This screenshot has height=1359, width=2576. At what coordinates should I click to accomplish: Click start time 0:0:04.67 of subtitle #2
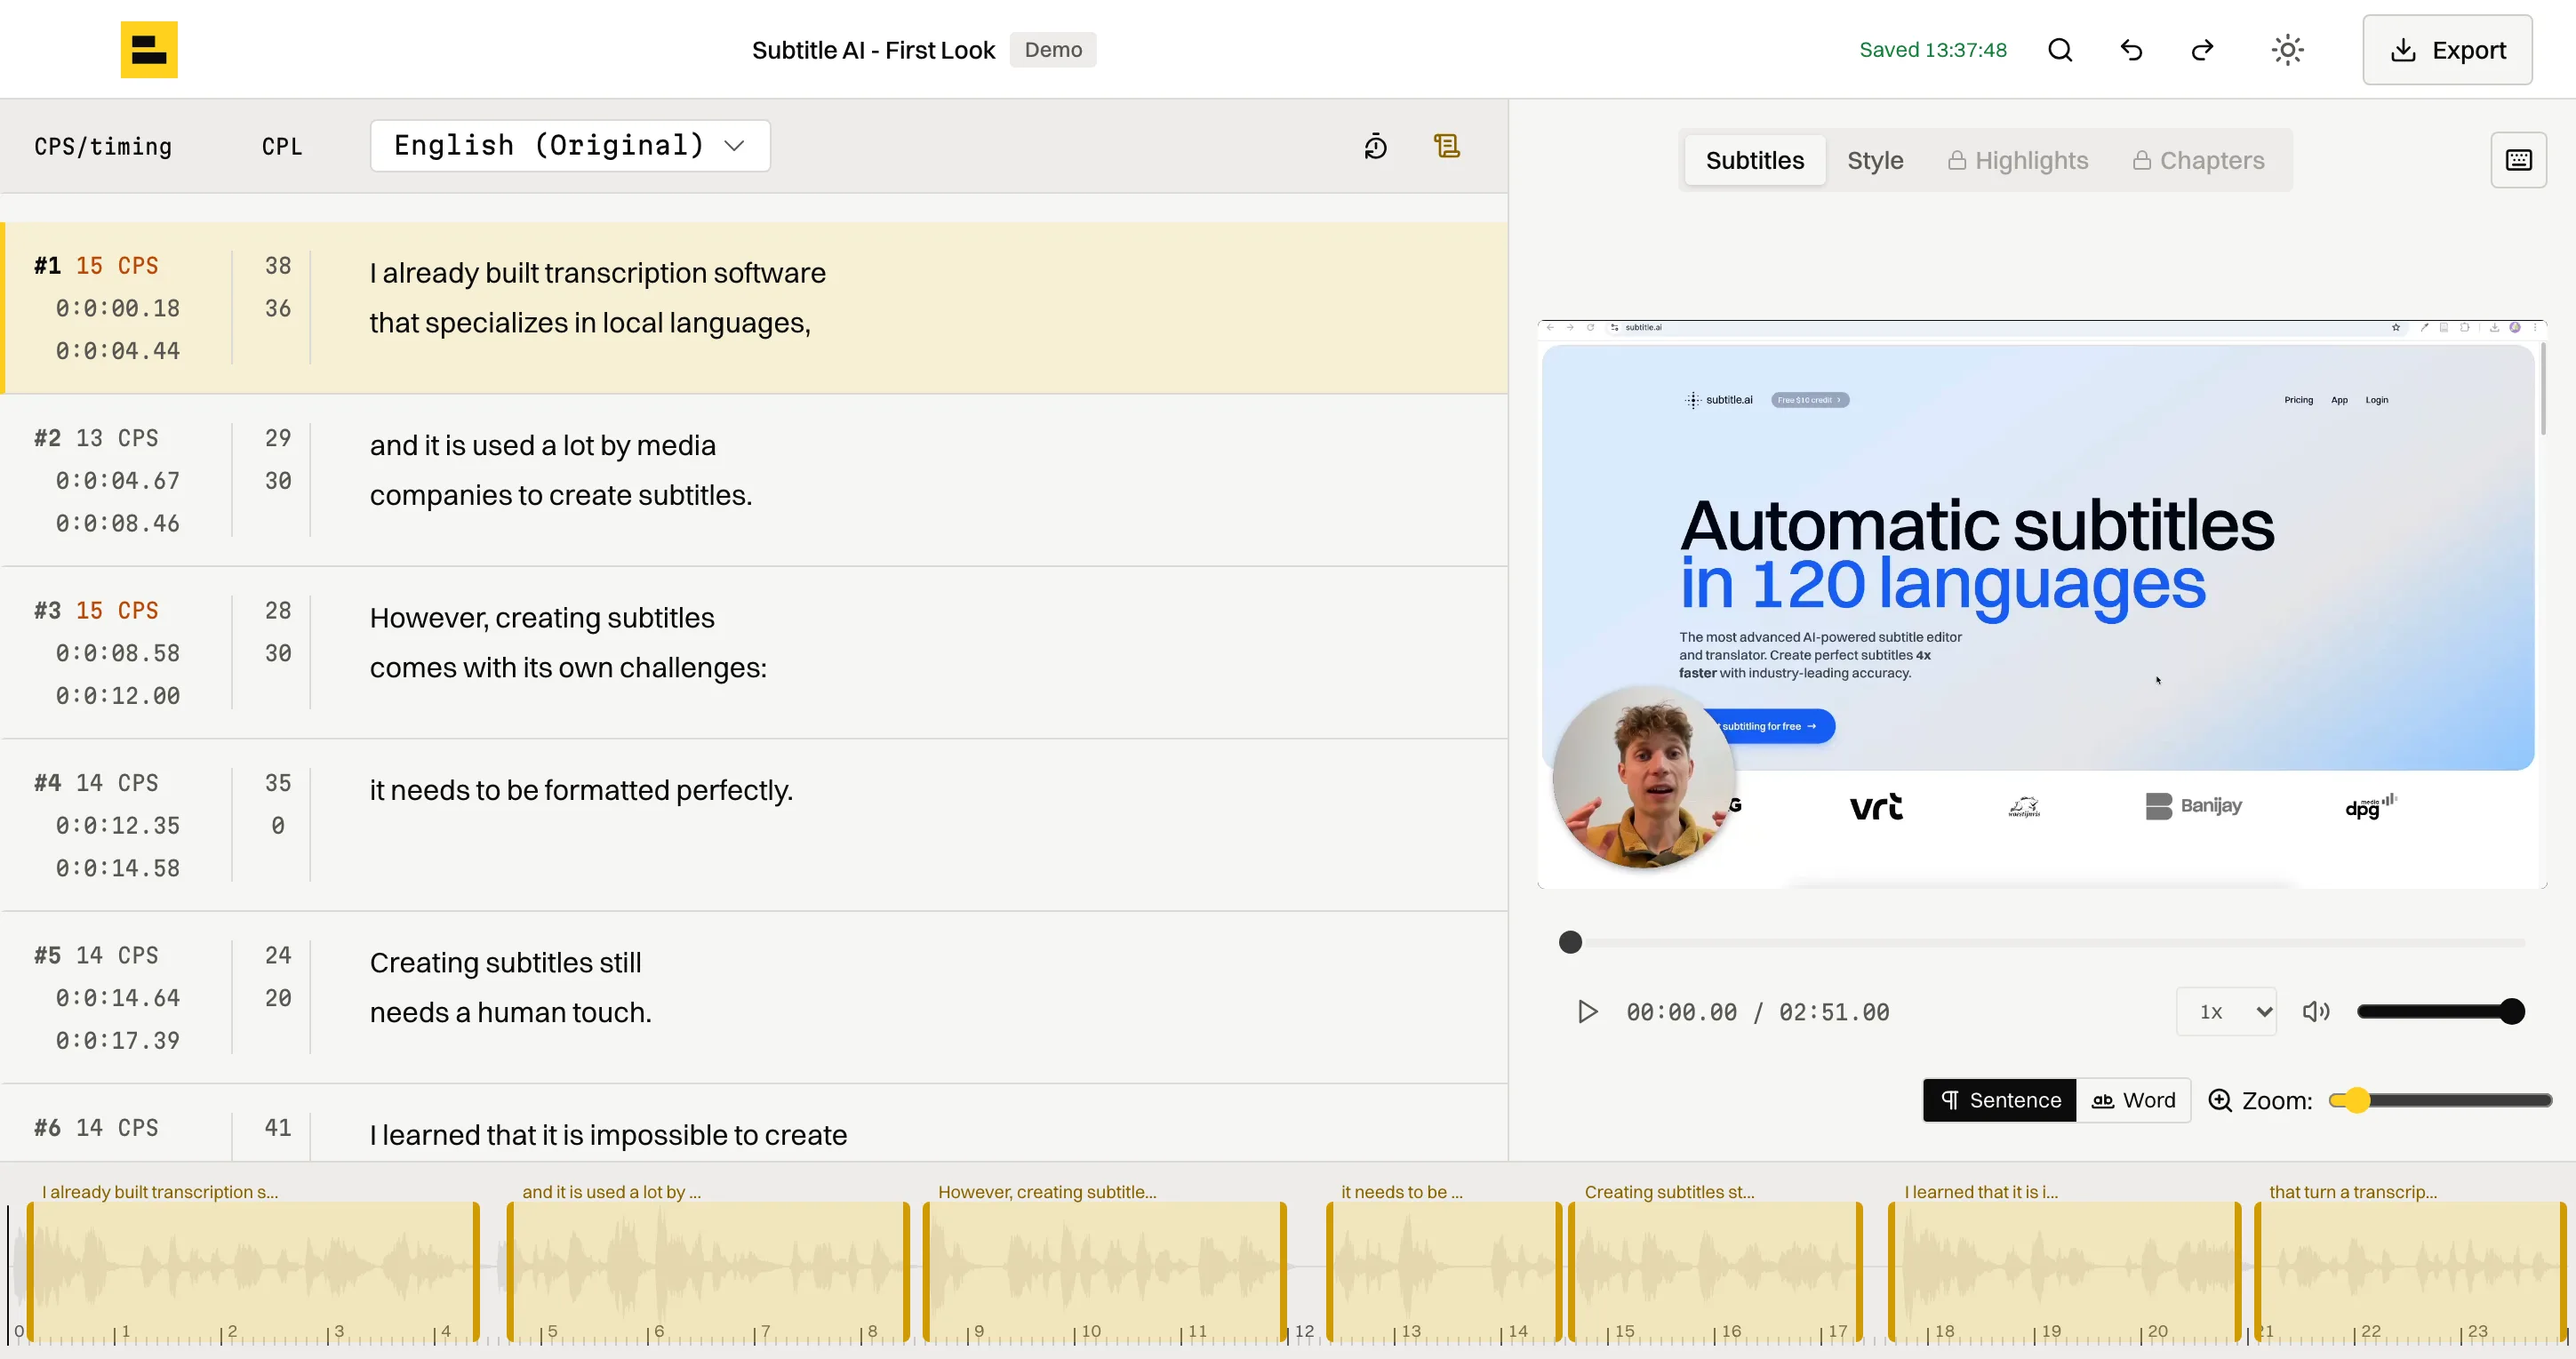pos(117,481)
